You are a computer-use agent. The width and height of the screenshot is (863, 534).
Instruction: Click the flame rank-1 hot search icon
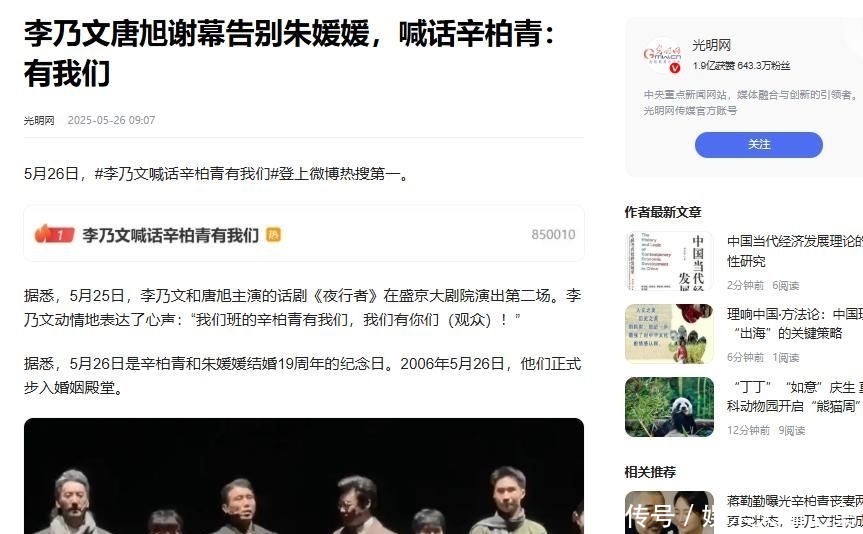pos(54,235)
